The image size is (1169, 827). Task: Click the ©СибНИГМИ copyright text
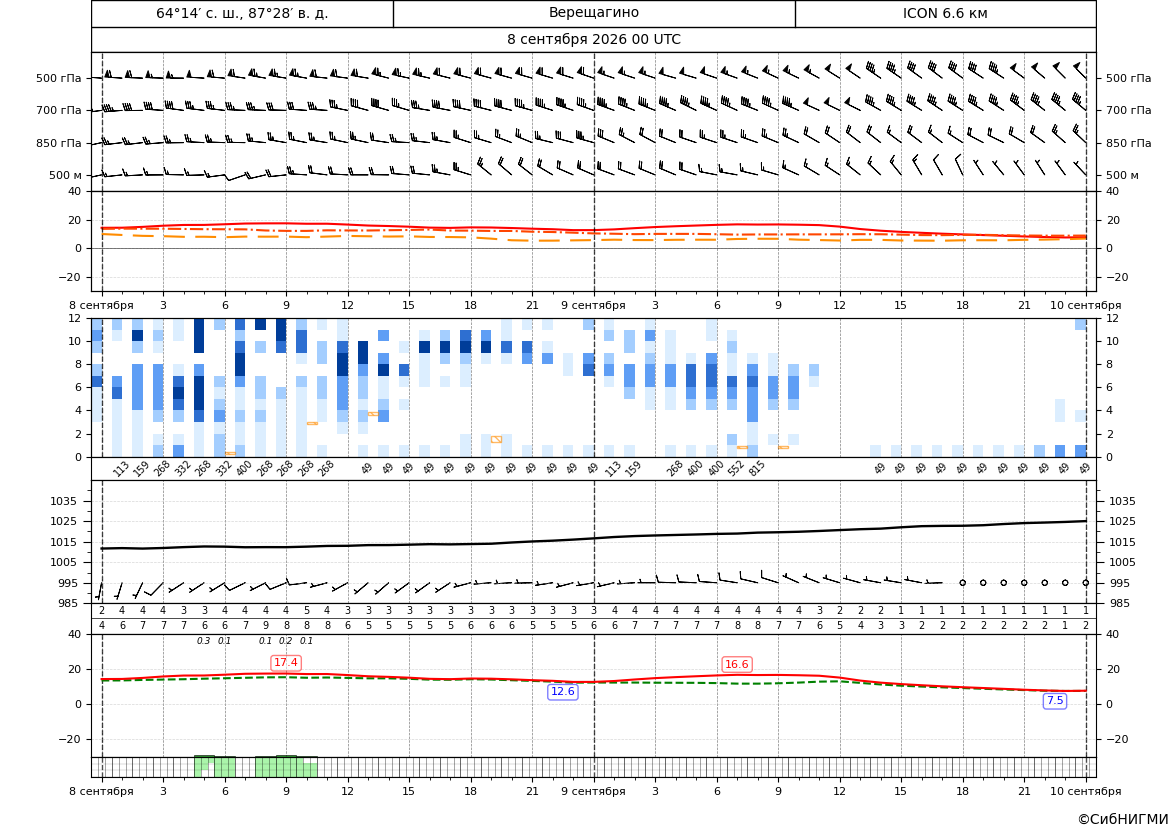1123,819
